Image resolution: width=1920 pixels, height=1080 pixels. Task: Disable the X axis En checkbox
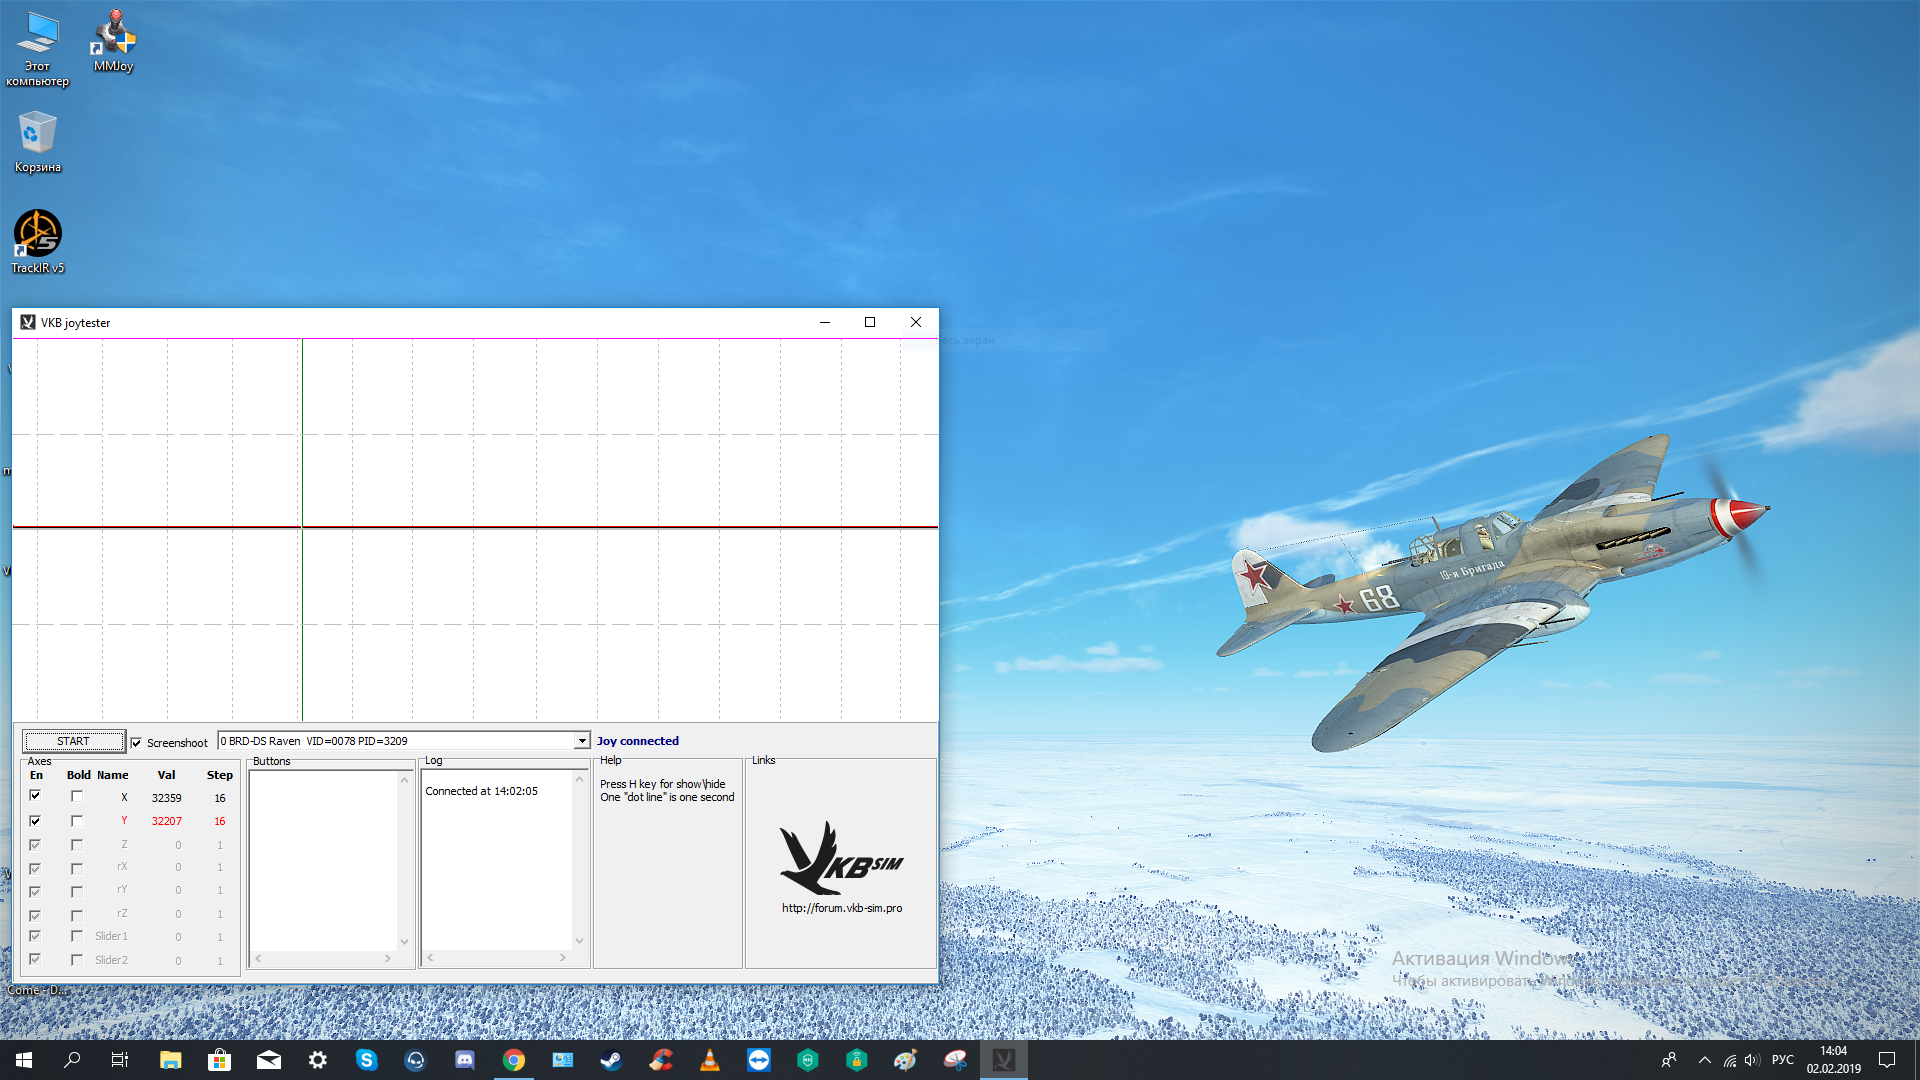coord(35,796)
